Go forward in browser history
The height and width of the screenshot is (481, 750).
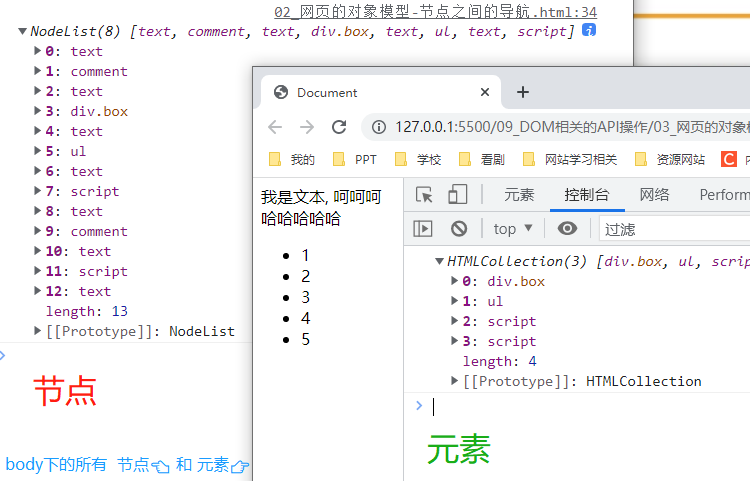point(307,127)
